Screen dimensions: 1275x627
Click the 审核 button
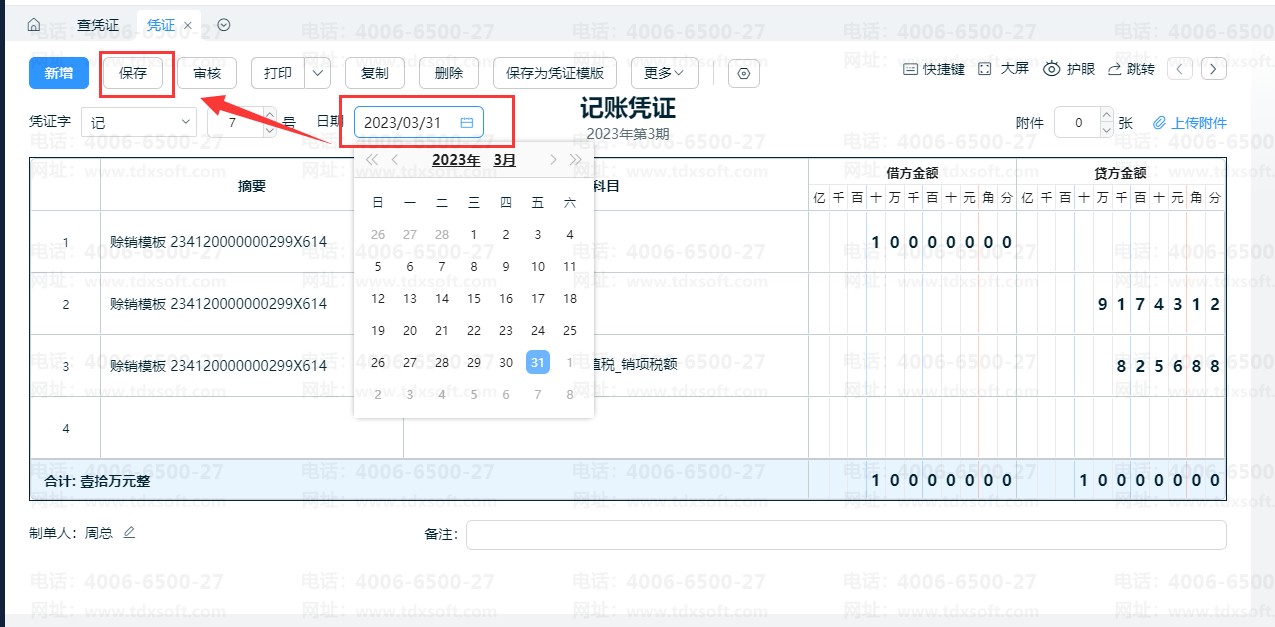(x=207, y=73)
